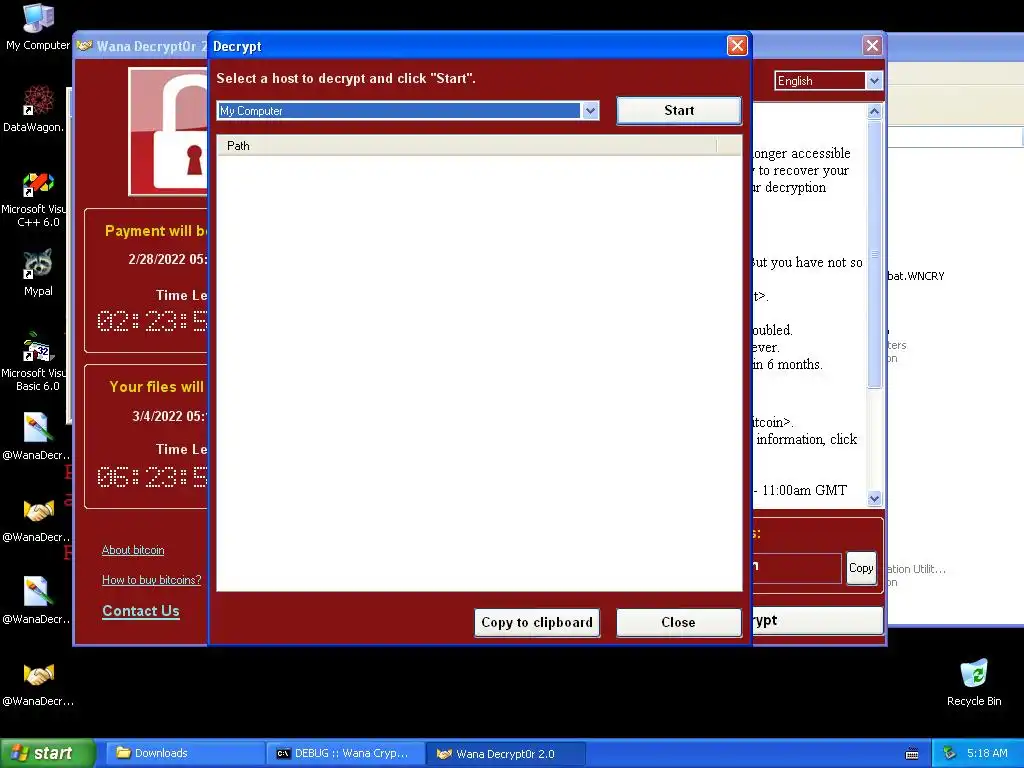Click the red padlock image

[170, 131]
